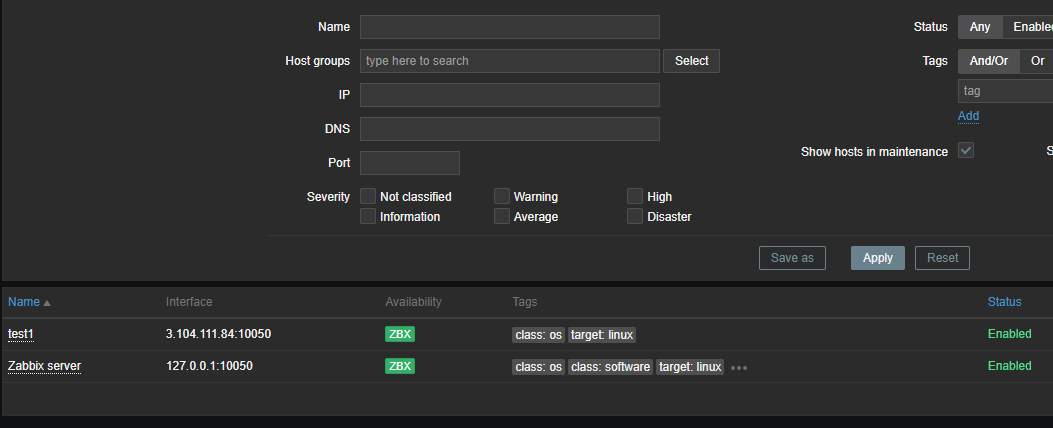Check the High severity checkbox
This screenshot has height=428, width=1053.
(x=635, y=196)
